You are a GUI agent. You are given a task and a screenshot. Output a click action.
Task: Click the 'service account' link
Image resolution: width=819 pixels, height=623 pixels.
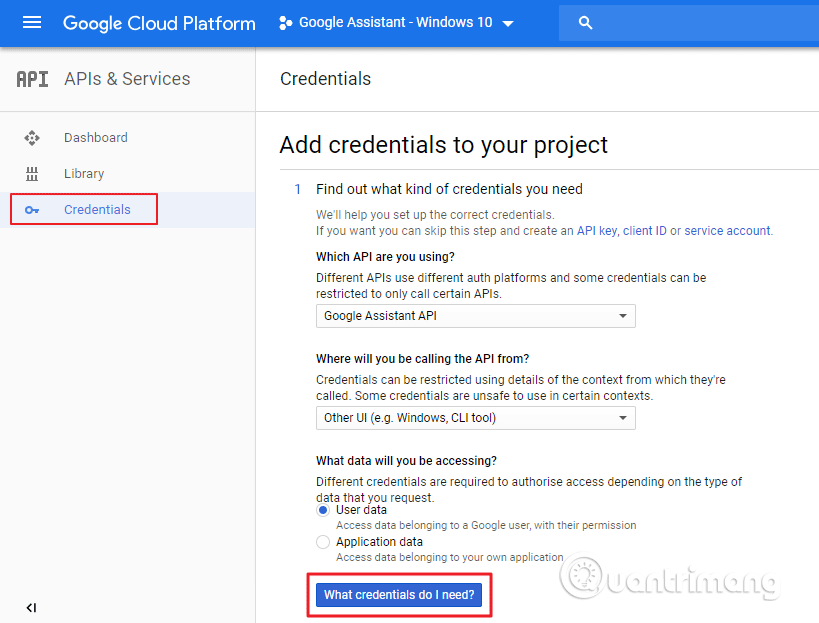point(727,230)
